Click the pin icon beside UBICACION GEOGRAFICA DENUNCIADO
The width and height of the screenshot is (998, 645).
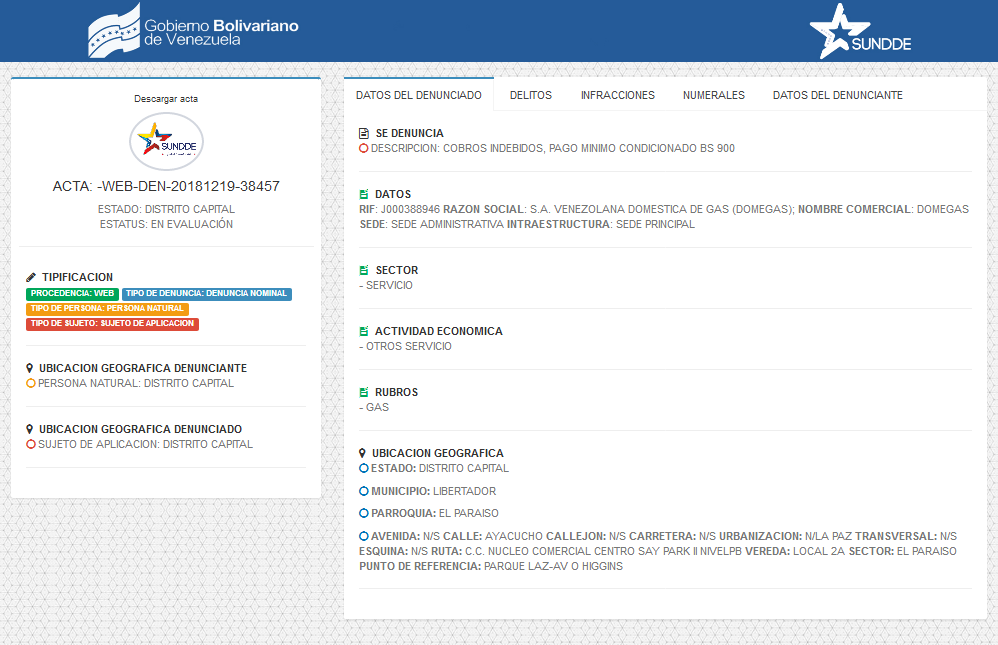click(x=30, y=429)
